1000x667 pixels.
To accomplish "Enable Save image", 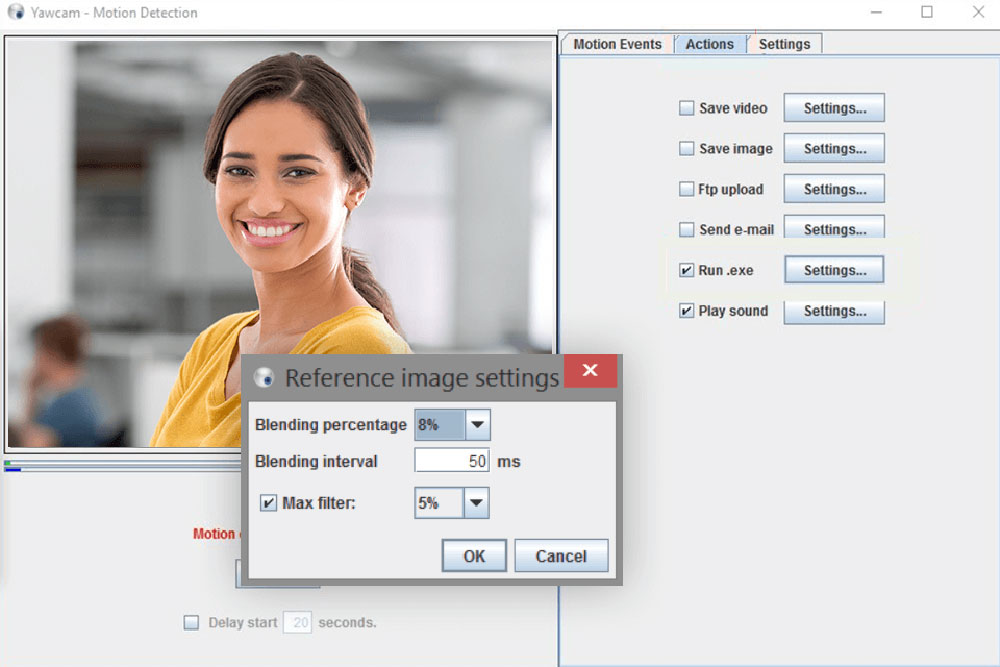I will point(687,148).
